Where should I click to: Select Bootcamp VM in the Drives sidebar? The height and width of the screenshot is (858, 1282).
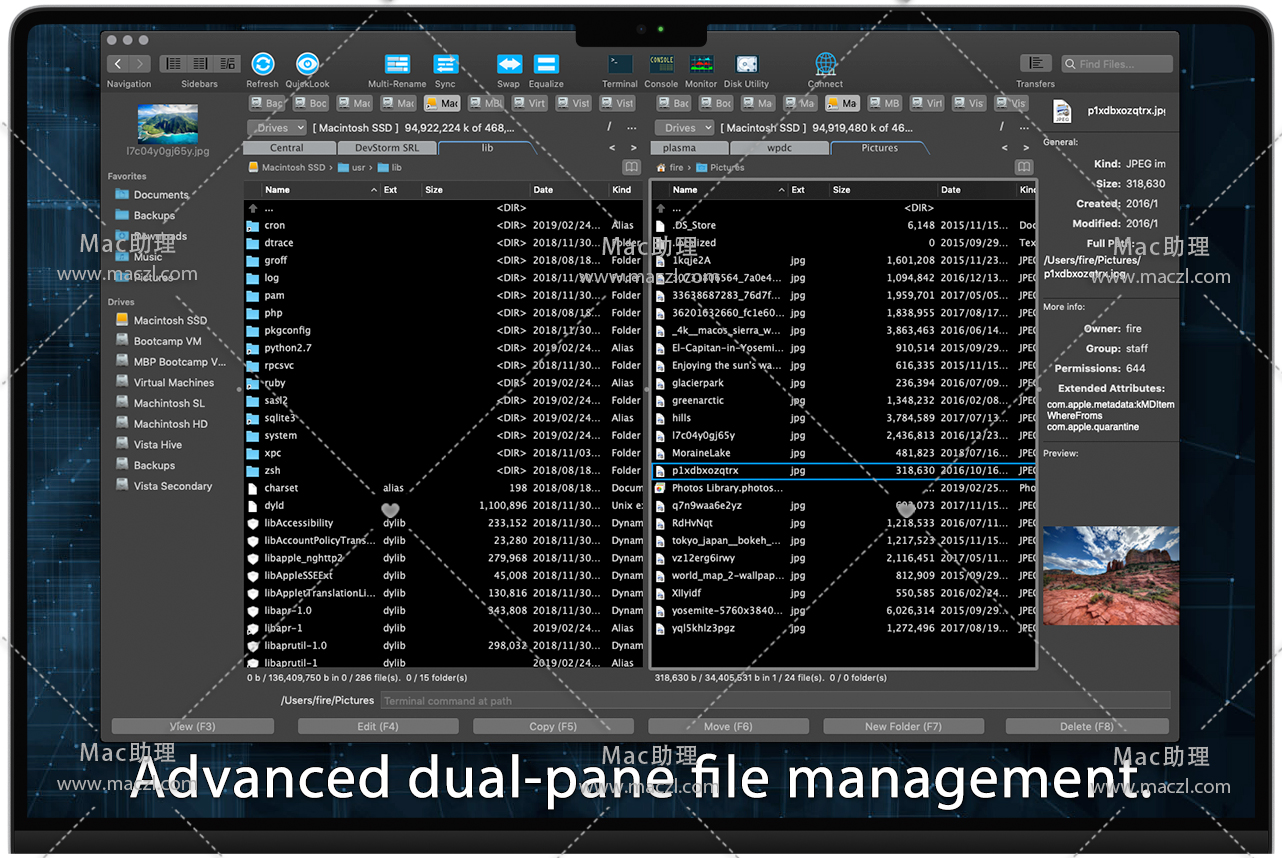coord(168,341)
